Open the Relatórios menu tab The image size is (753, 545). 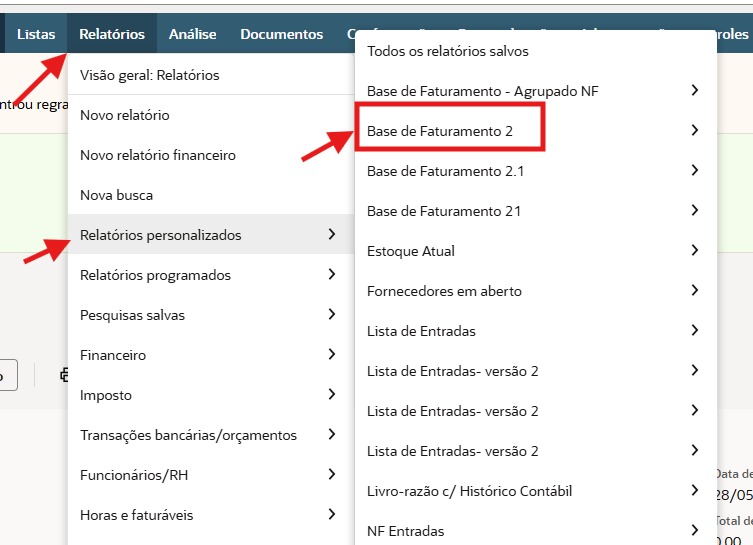pyautogui.click(x=112, y=34)
